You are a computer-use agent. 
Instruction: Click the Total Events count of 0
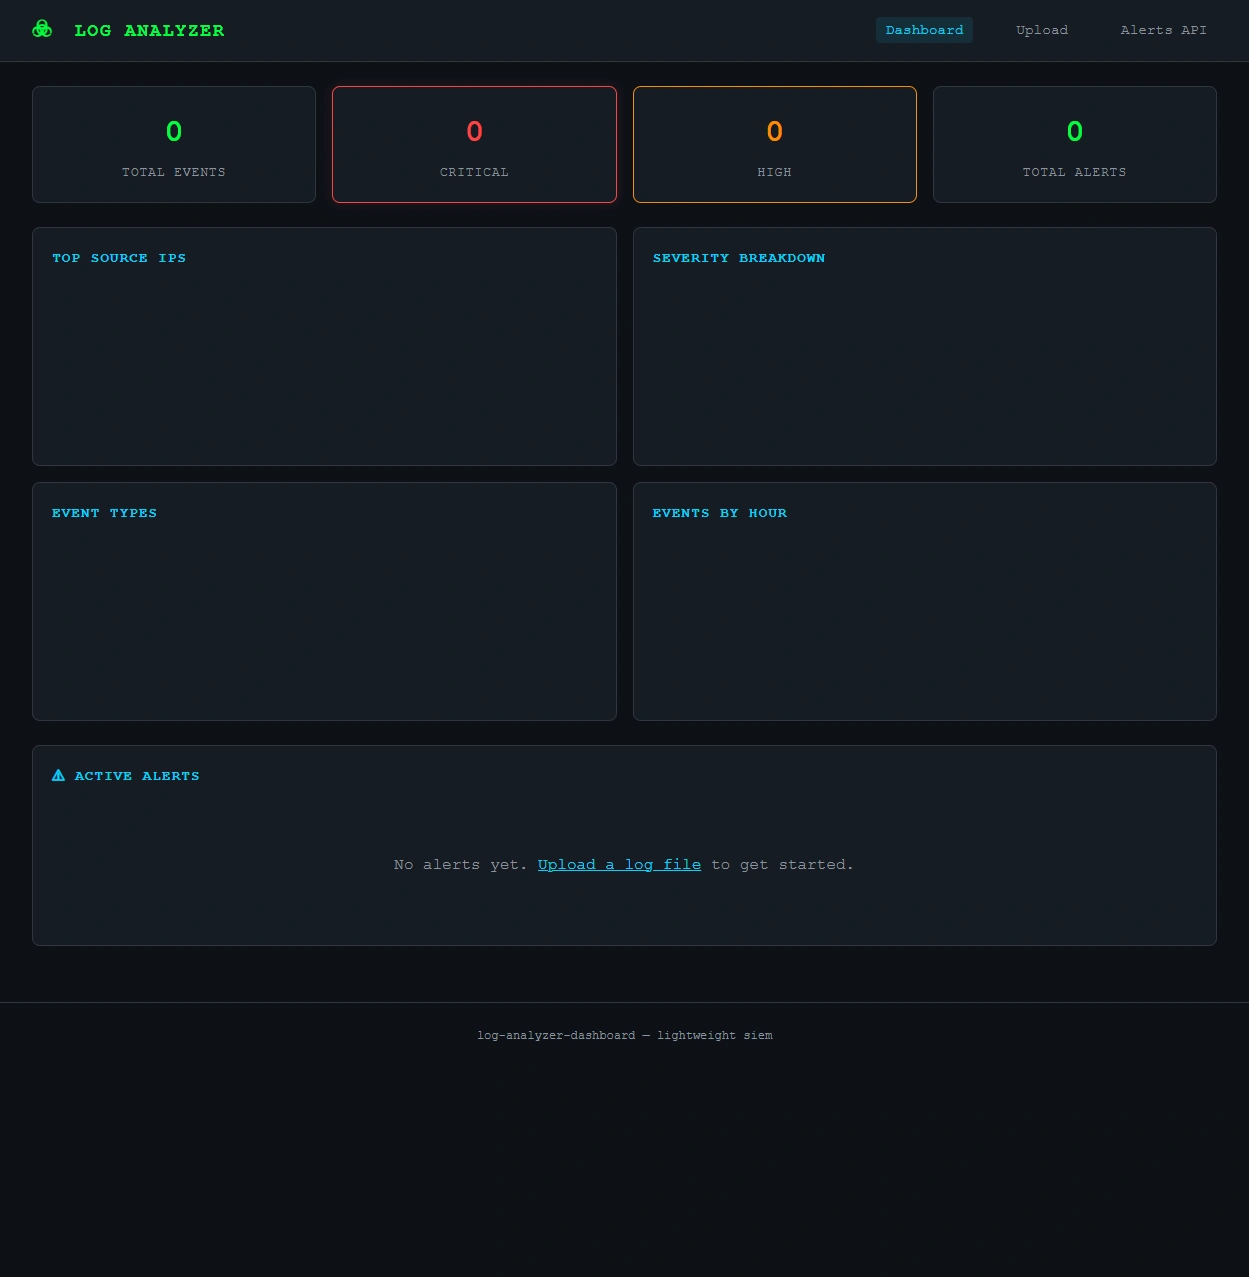174,131
